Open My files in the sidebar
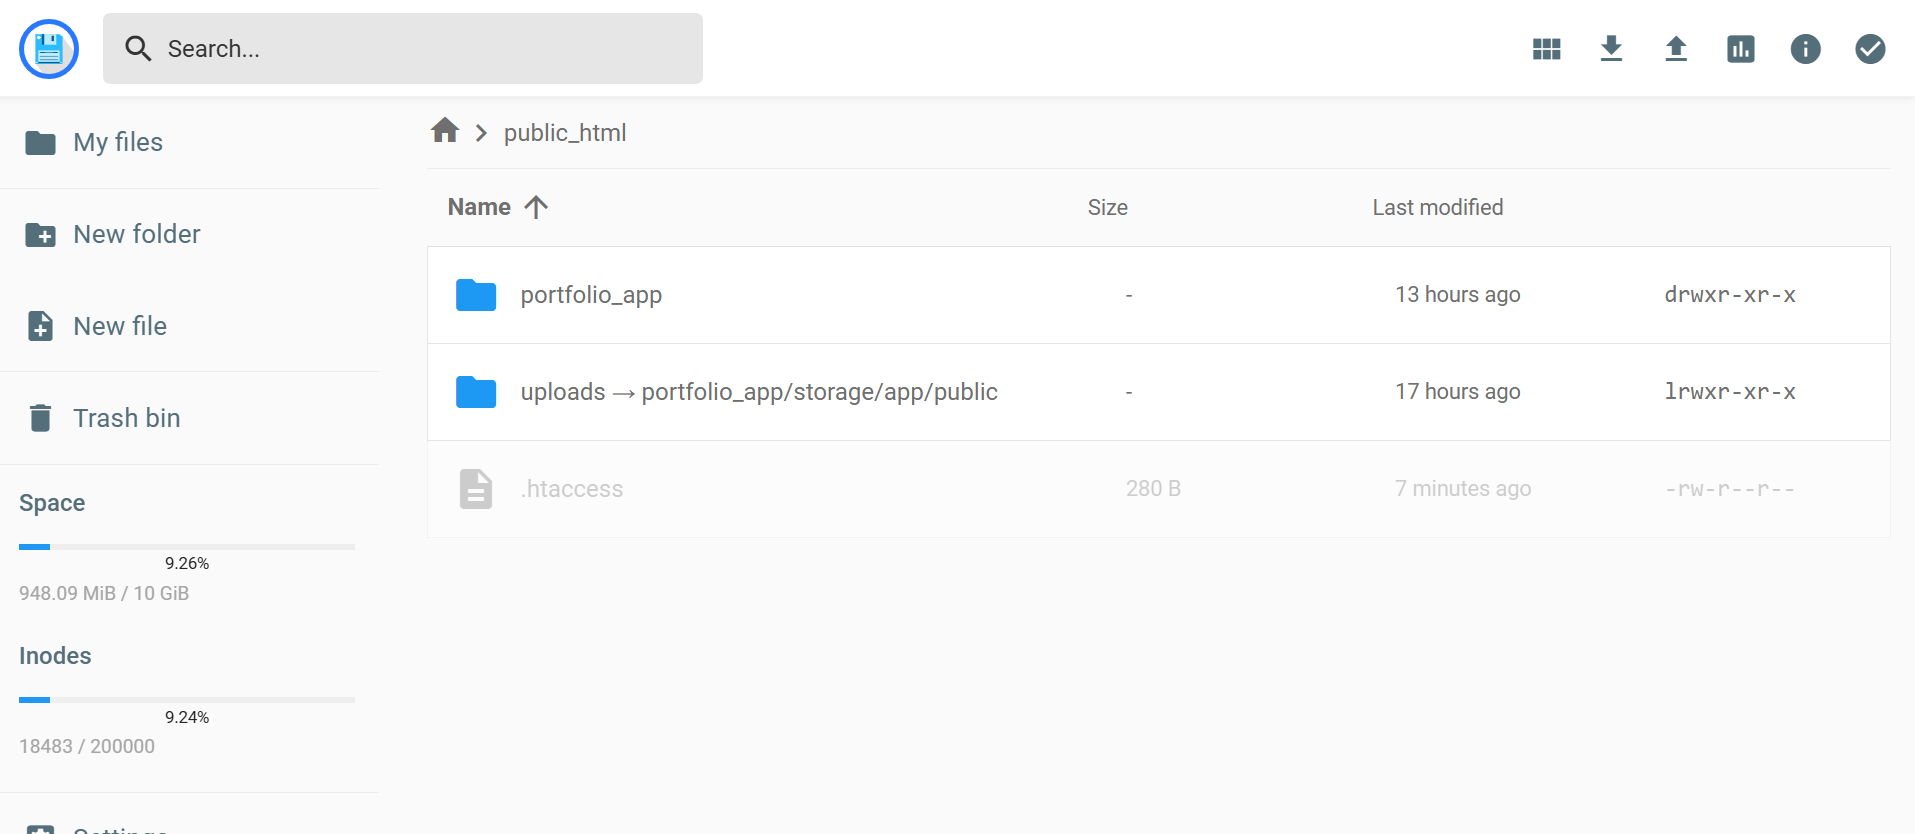 [117, 142]
